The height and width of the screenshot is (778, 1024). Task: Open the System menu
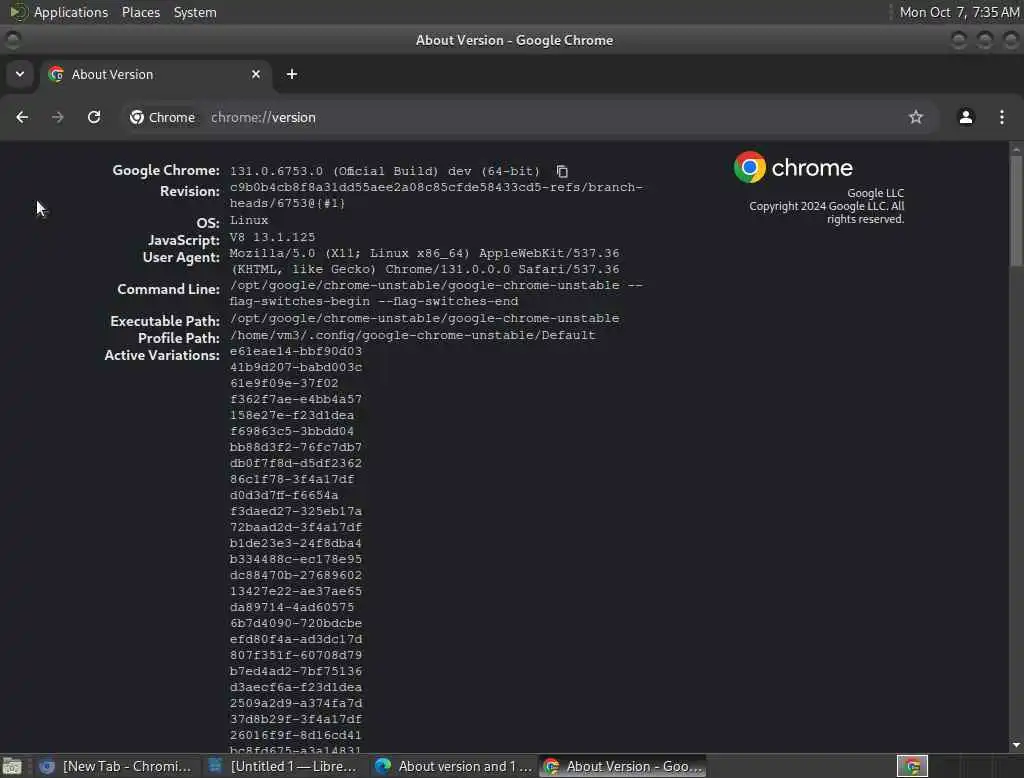pos(195,12)
